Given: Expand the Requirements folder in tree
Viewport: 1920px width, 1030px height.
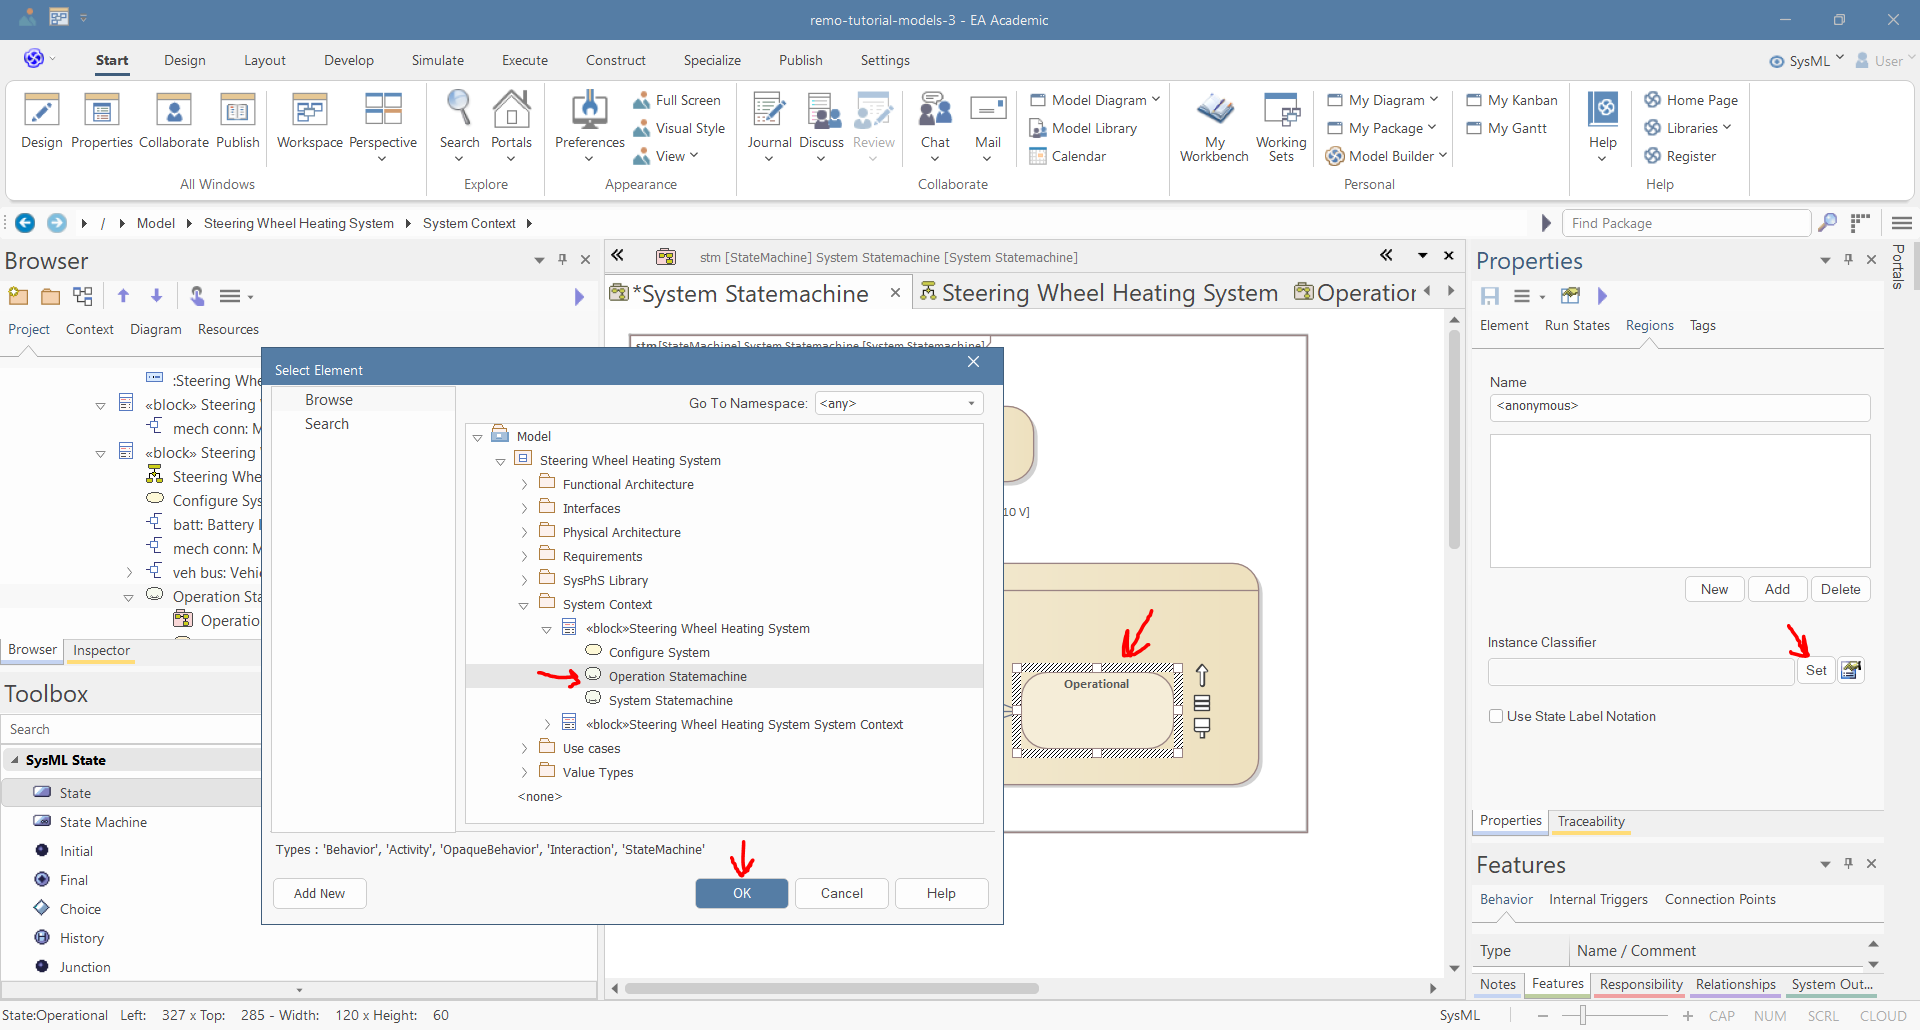Looking at the screenshot, I should (x=524, y=557).
